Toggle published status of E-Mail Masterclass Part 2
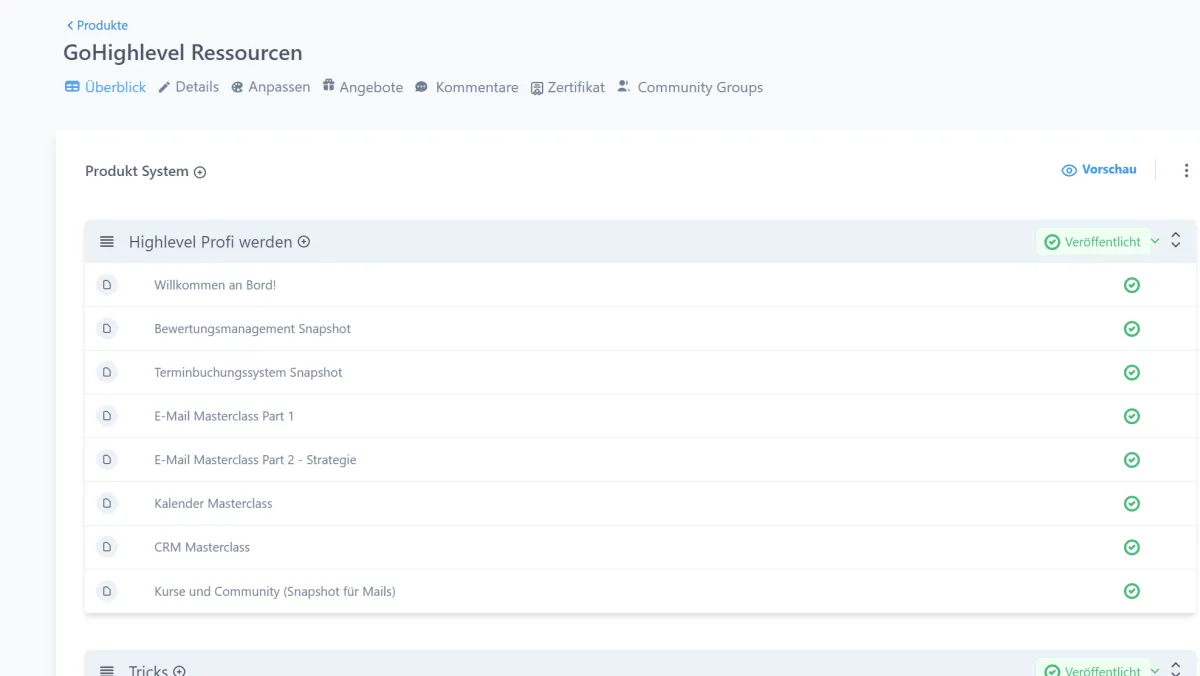Viewport: 1200px width, 676px height. click(1132, 460)
